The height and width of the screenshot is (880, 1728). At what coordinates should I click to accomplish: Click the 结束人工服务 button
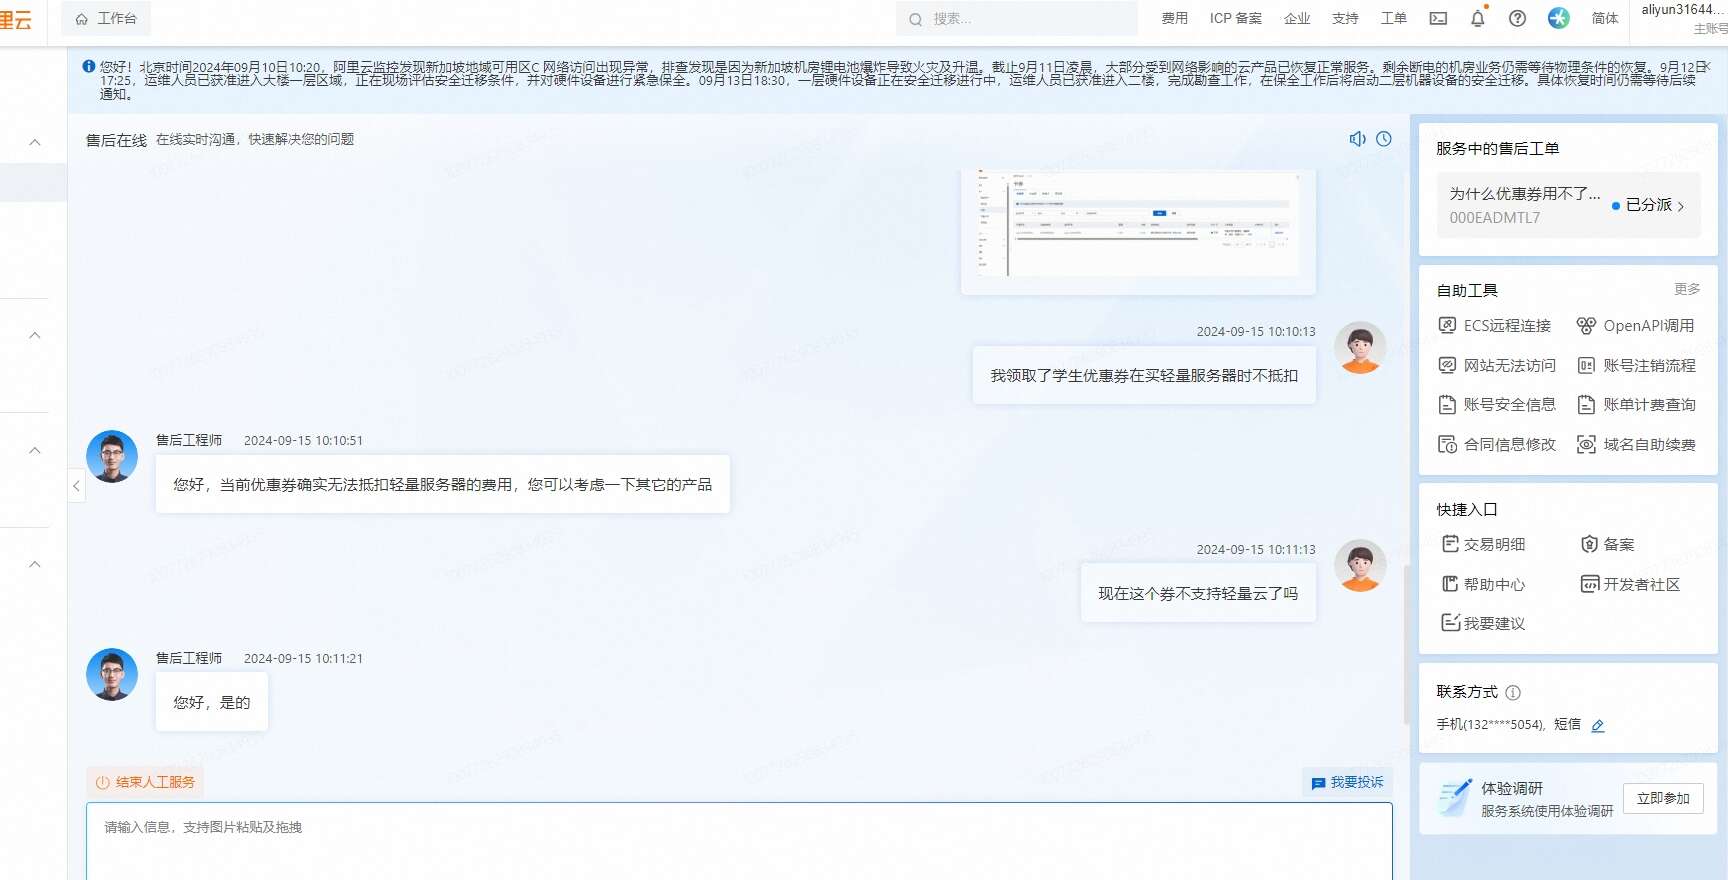pos(146,782)
